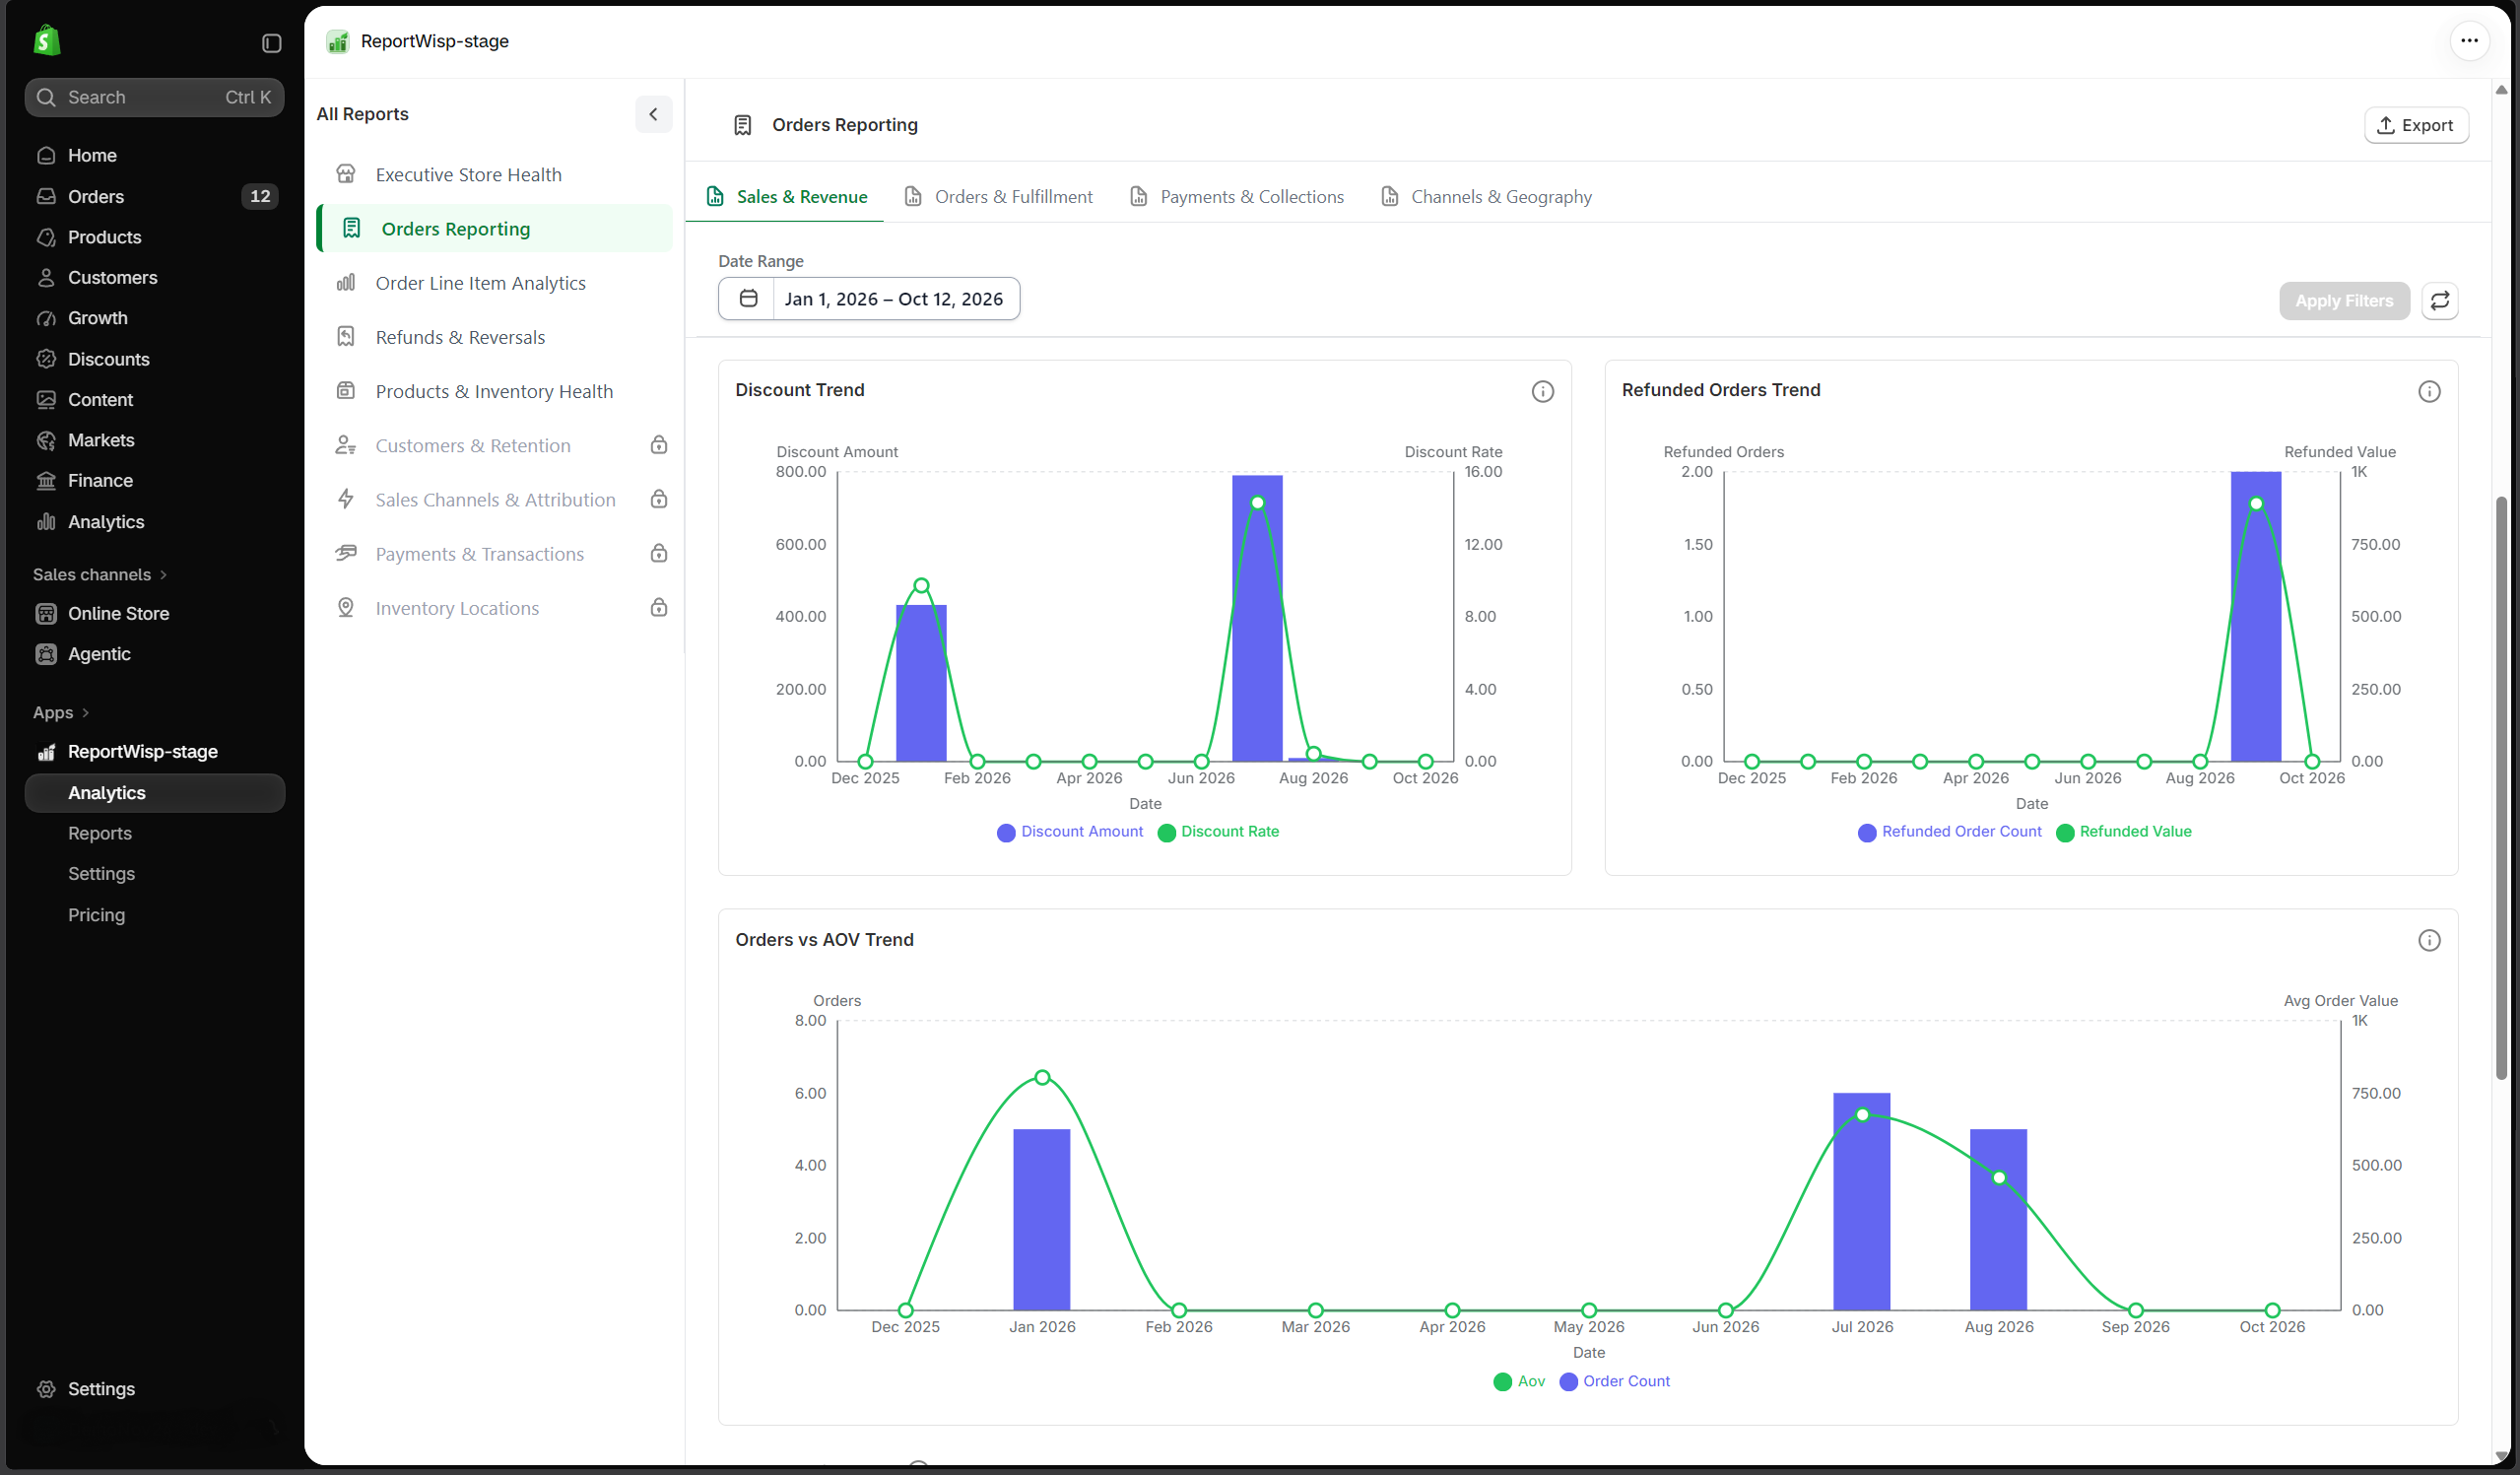Toggle the Refunded Order Count legend entry
2520x1475 pixels.
coord(1949,831)
